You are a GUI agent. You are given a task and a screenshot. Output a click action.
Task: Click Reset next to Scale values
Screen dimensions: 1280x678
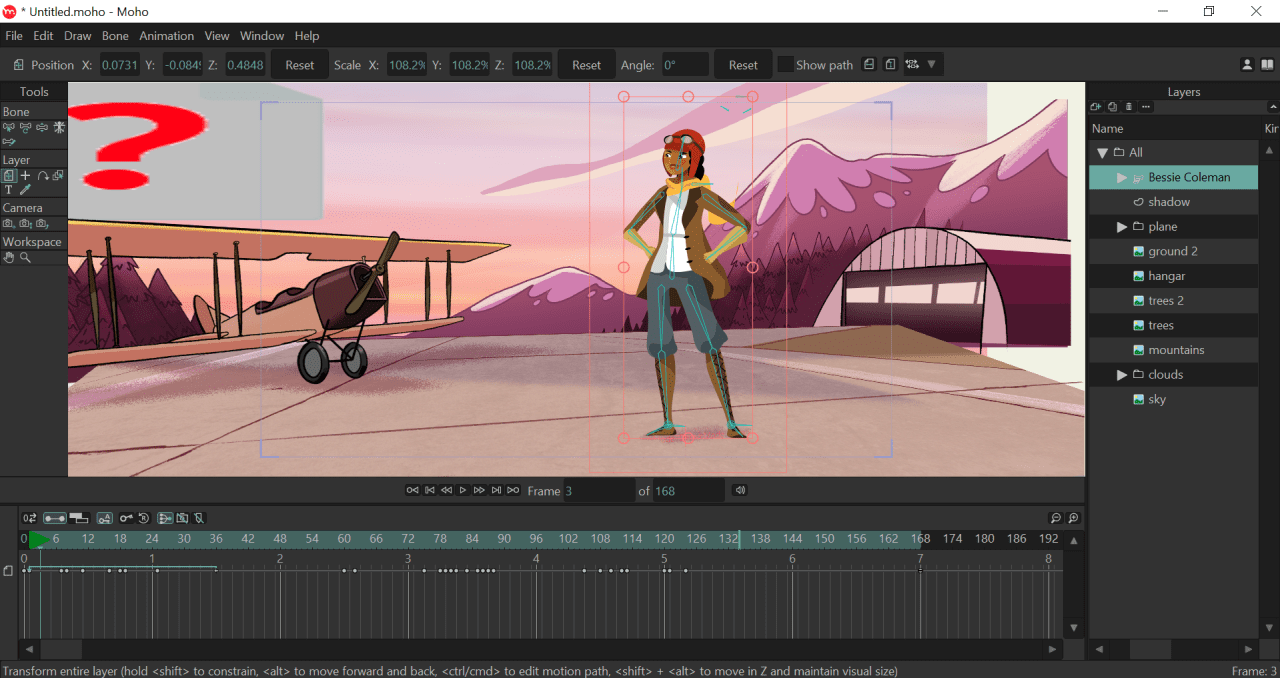click(x=586, y=64)
